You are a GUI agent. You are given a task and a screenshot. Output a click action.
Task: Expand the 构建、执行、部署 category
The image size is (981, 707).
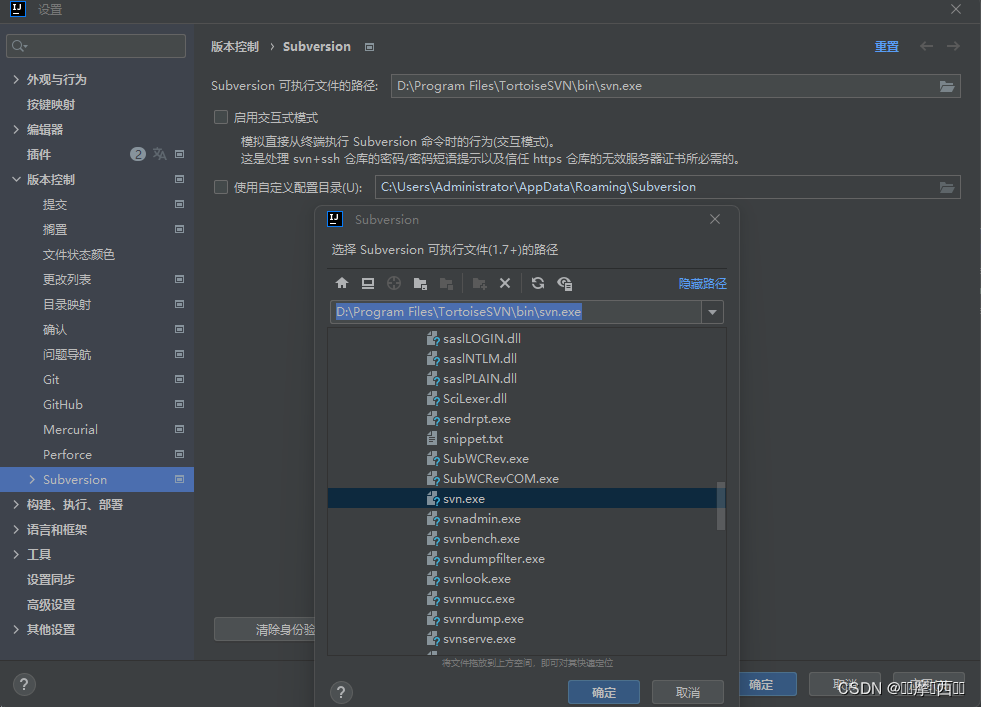point(16,504)
